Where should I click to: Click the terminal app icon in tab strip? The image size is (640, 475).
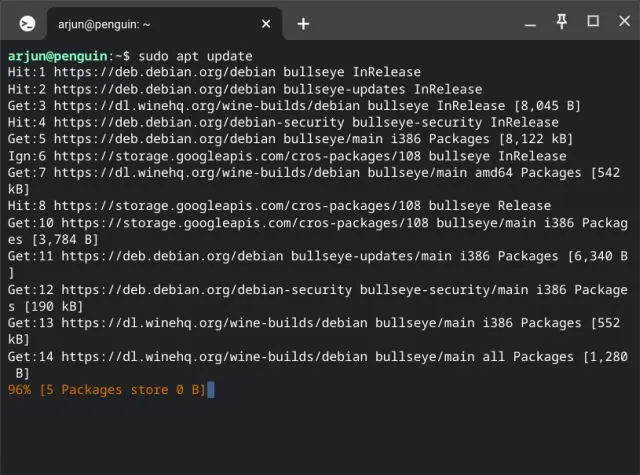click(x=29, y=23)
